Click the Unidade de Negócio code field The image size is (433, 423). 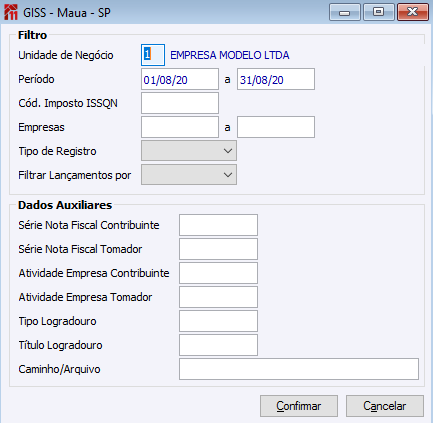pos(153,55)
